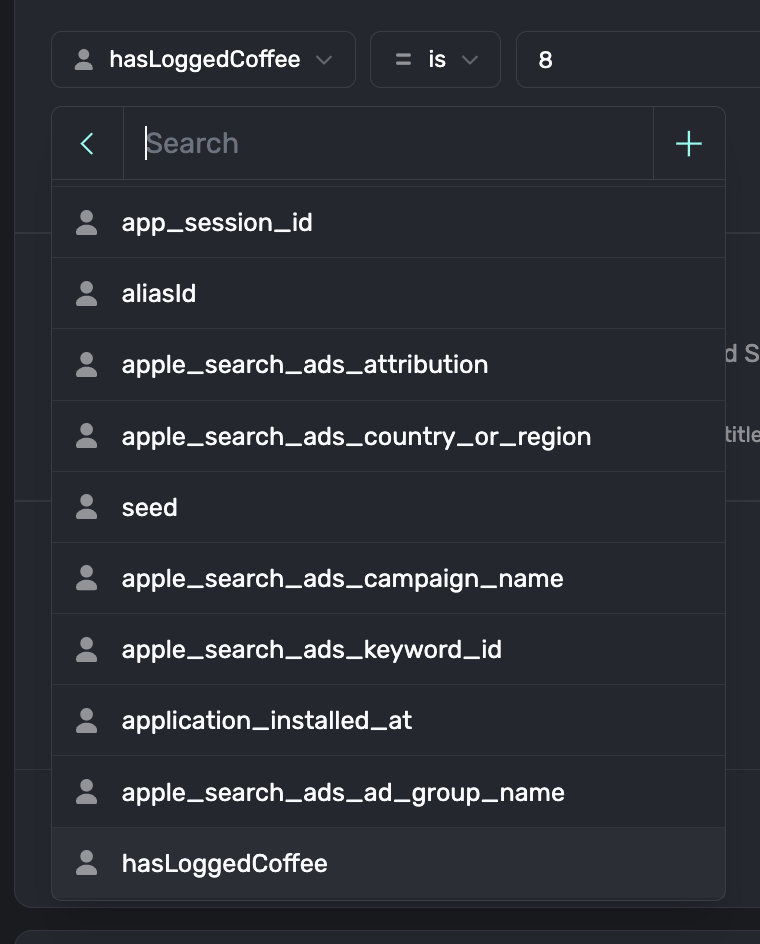760x944 pixels.
Task: Choose apple_search_ads_ad_group_name entry
Action: click(343, 793)
